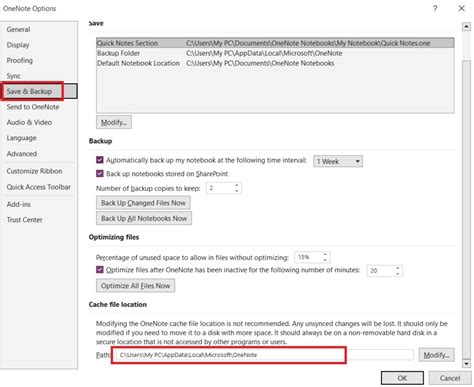The width and height of the screenshot is (474, 387).
Task: Select the Proofing category
Action: [20, 60]
